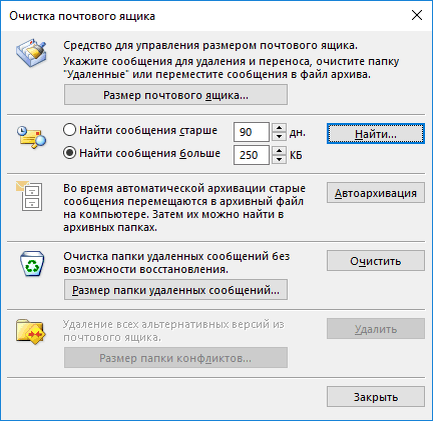433x421 pixels.
Task: Close the dialog with the X button
Action: (417, 15)
